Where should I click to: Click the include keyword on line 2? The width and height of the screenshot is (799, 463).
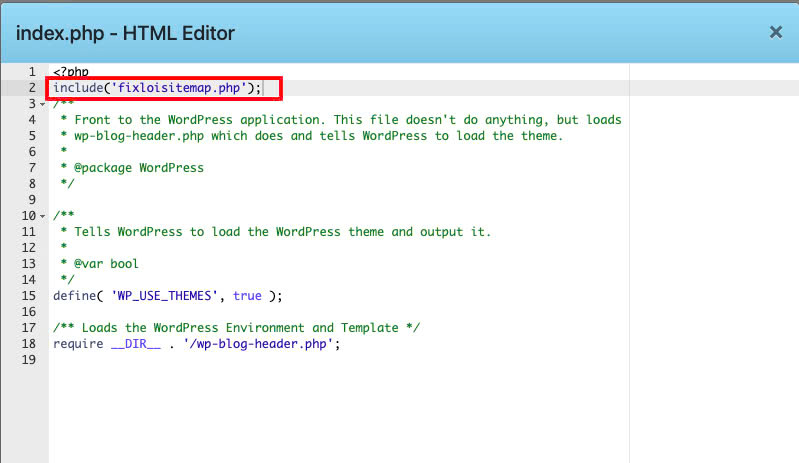tap(78, 88)
